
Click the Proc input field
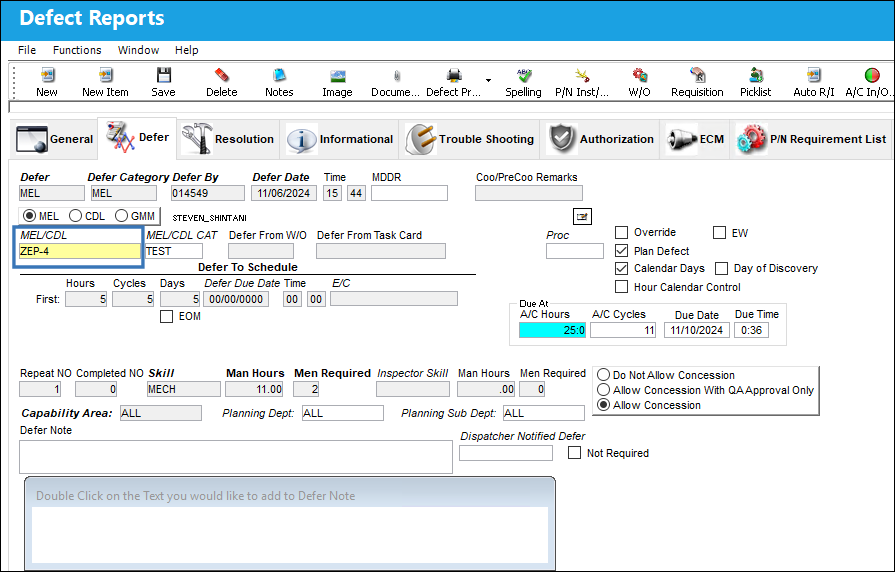575,251
